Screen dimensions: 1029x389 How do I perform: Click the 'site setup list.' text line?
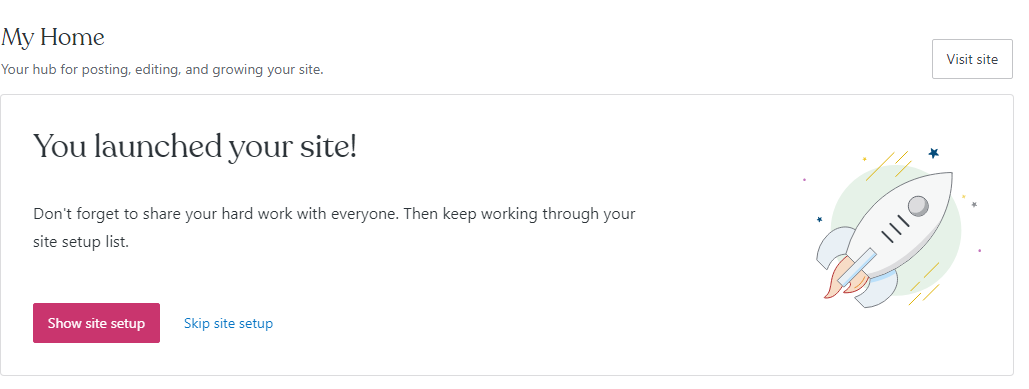click(81, 241)
